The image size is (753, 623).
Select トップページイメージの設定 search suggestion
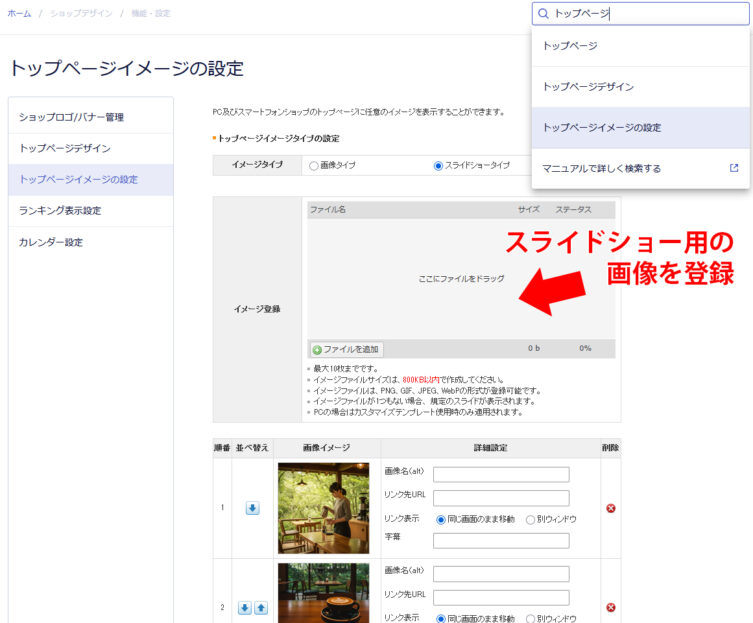point(601,128)
